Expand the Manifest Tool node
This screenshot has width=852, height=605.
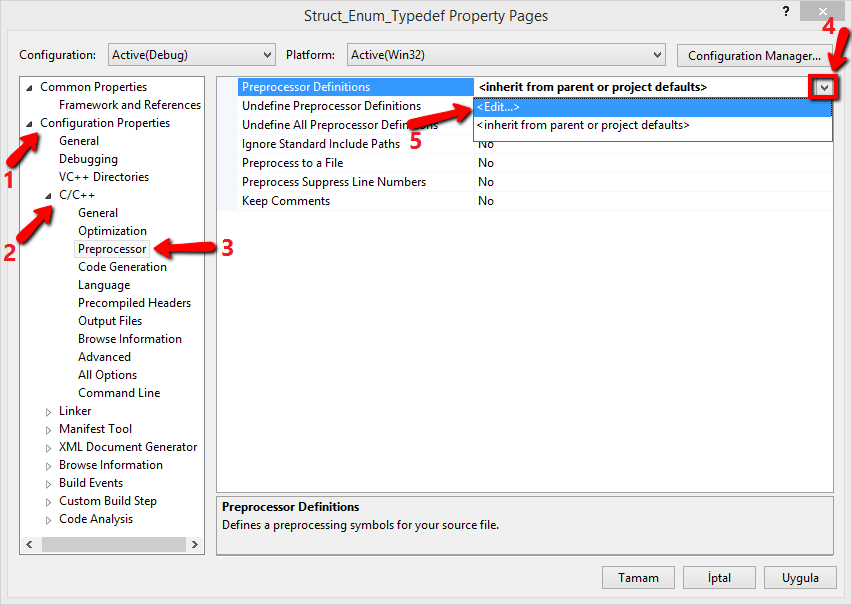pyautogui.click(x=48, y=429)
